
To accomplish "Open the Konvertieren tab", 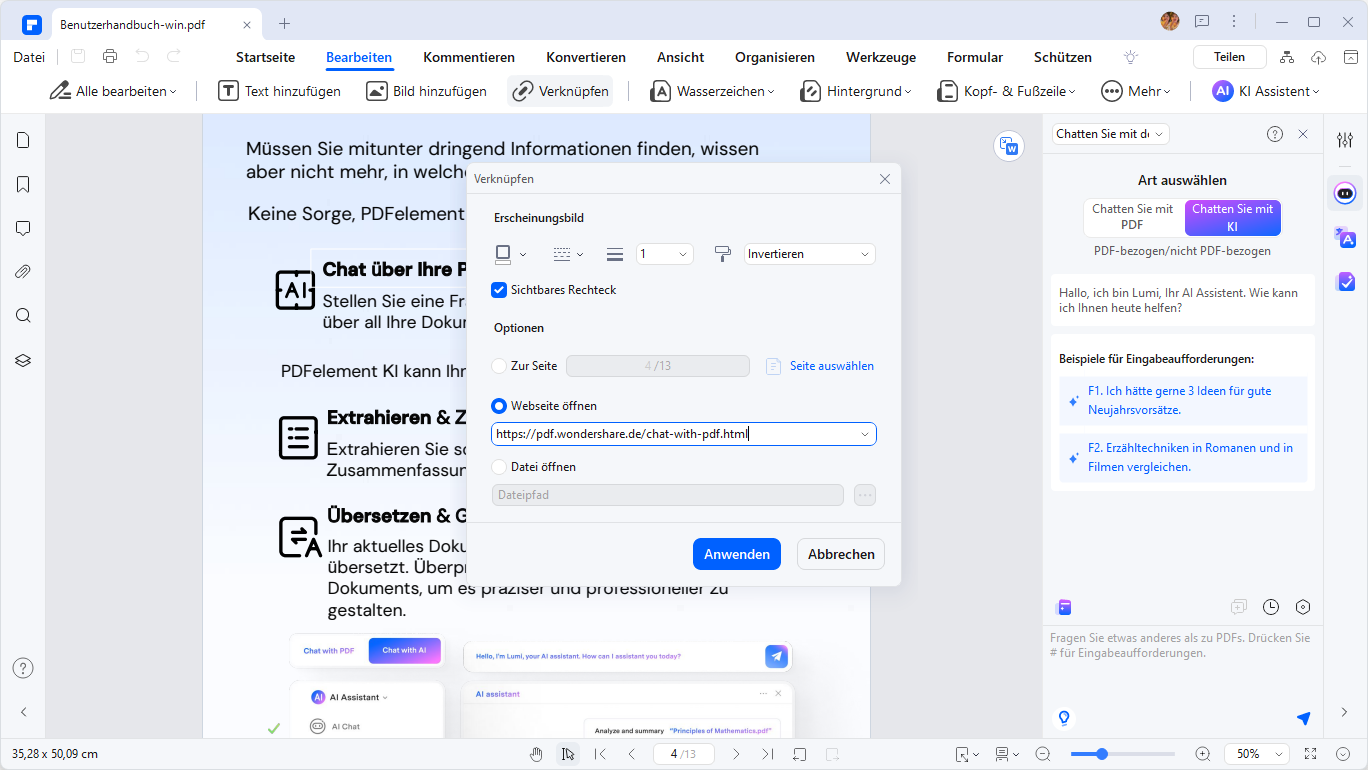I will click(586, 57).
